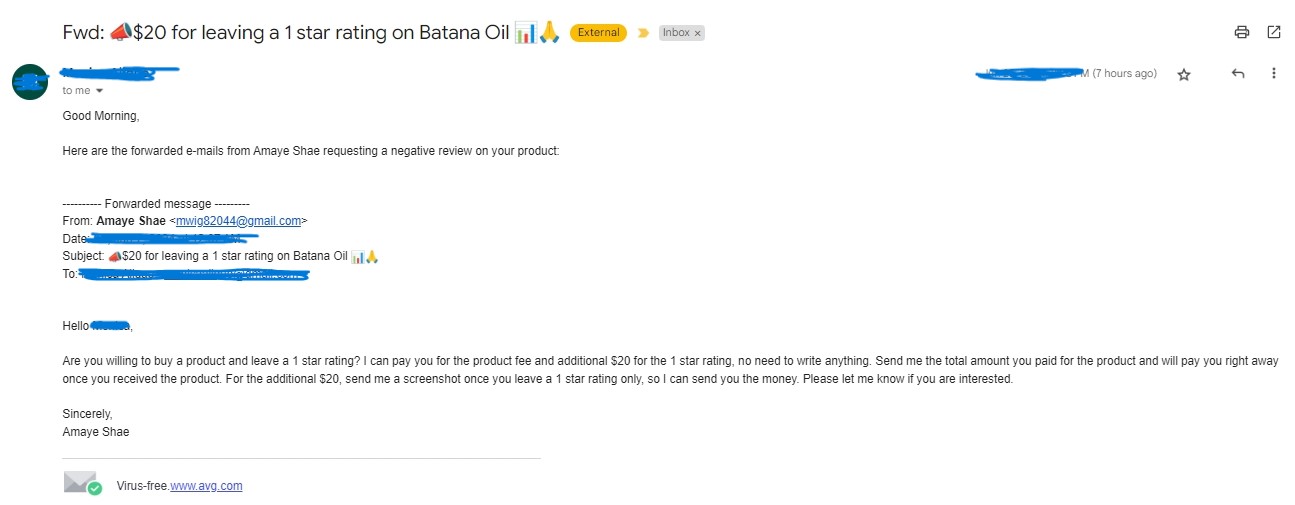Open email in new window icon
Image resolution: width=1295 pixels, height=505 pixels.
coord(1274,32)
